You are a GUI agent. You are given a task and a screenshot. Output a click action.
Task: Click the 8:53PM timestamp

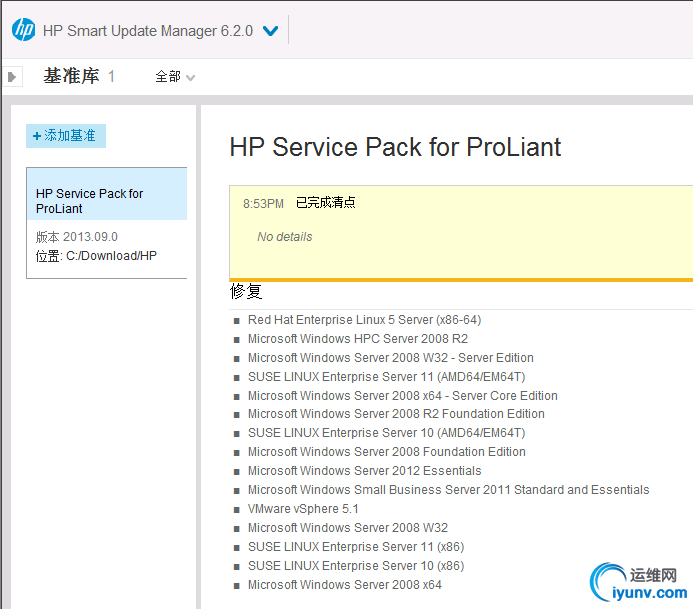(x=263, y=204)
